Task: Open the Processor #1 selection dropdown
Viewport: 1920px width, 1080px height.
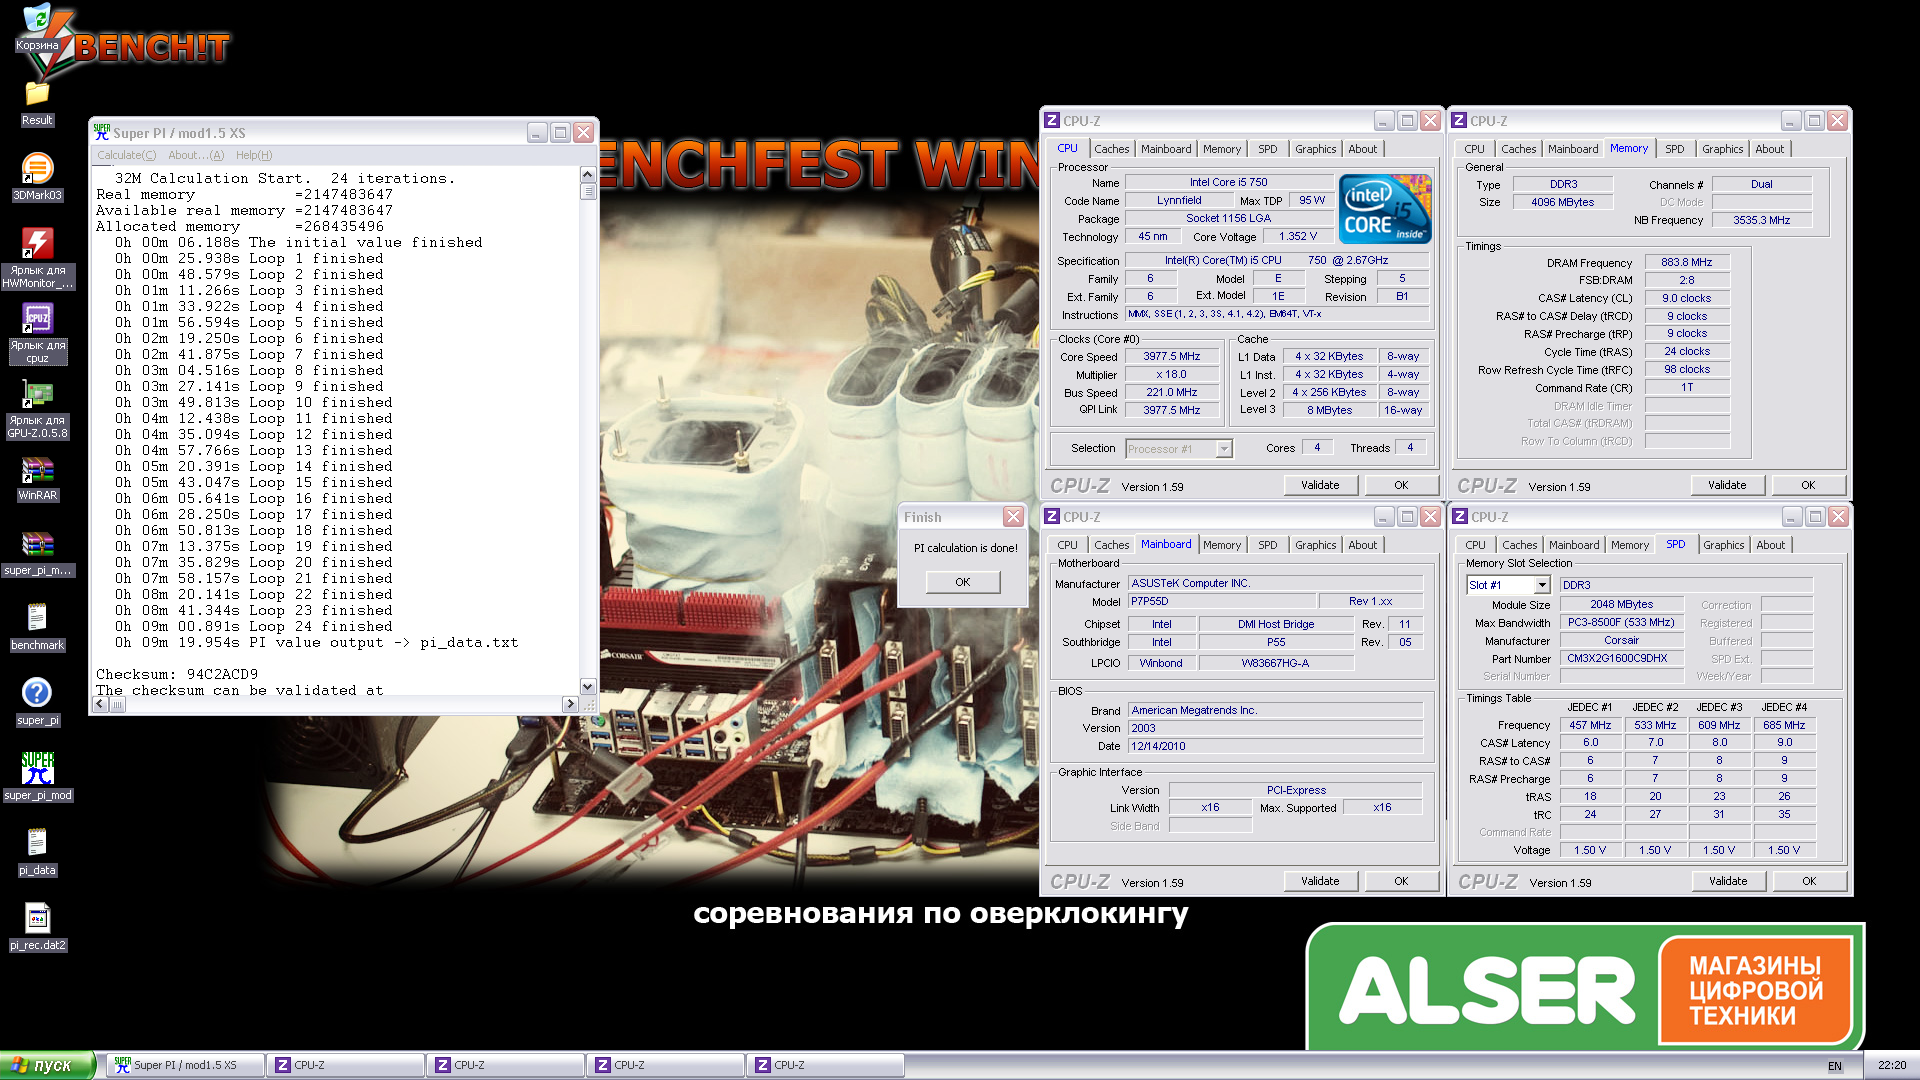Action: [x=1224, y=449]
